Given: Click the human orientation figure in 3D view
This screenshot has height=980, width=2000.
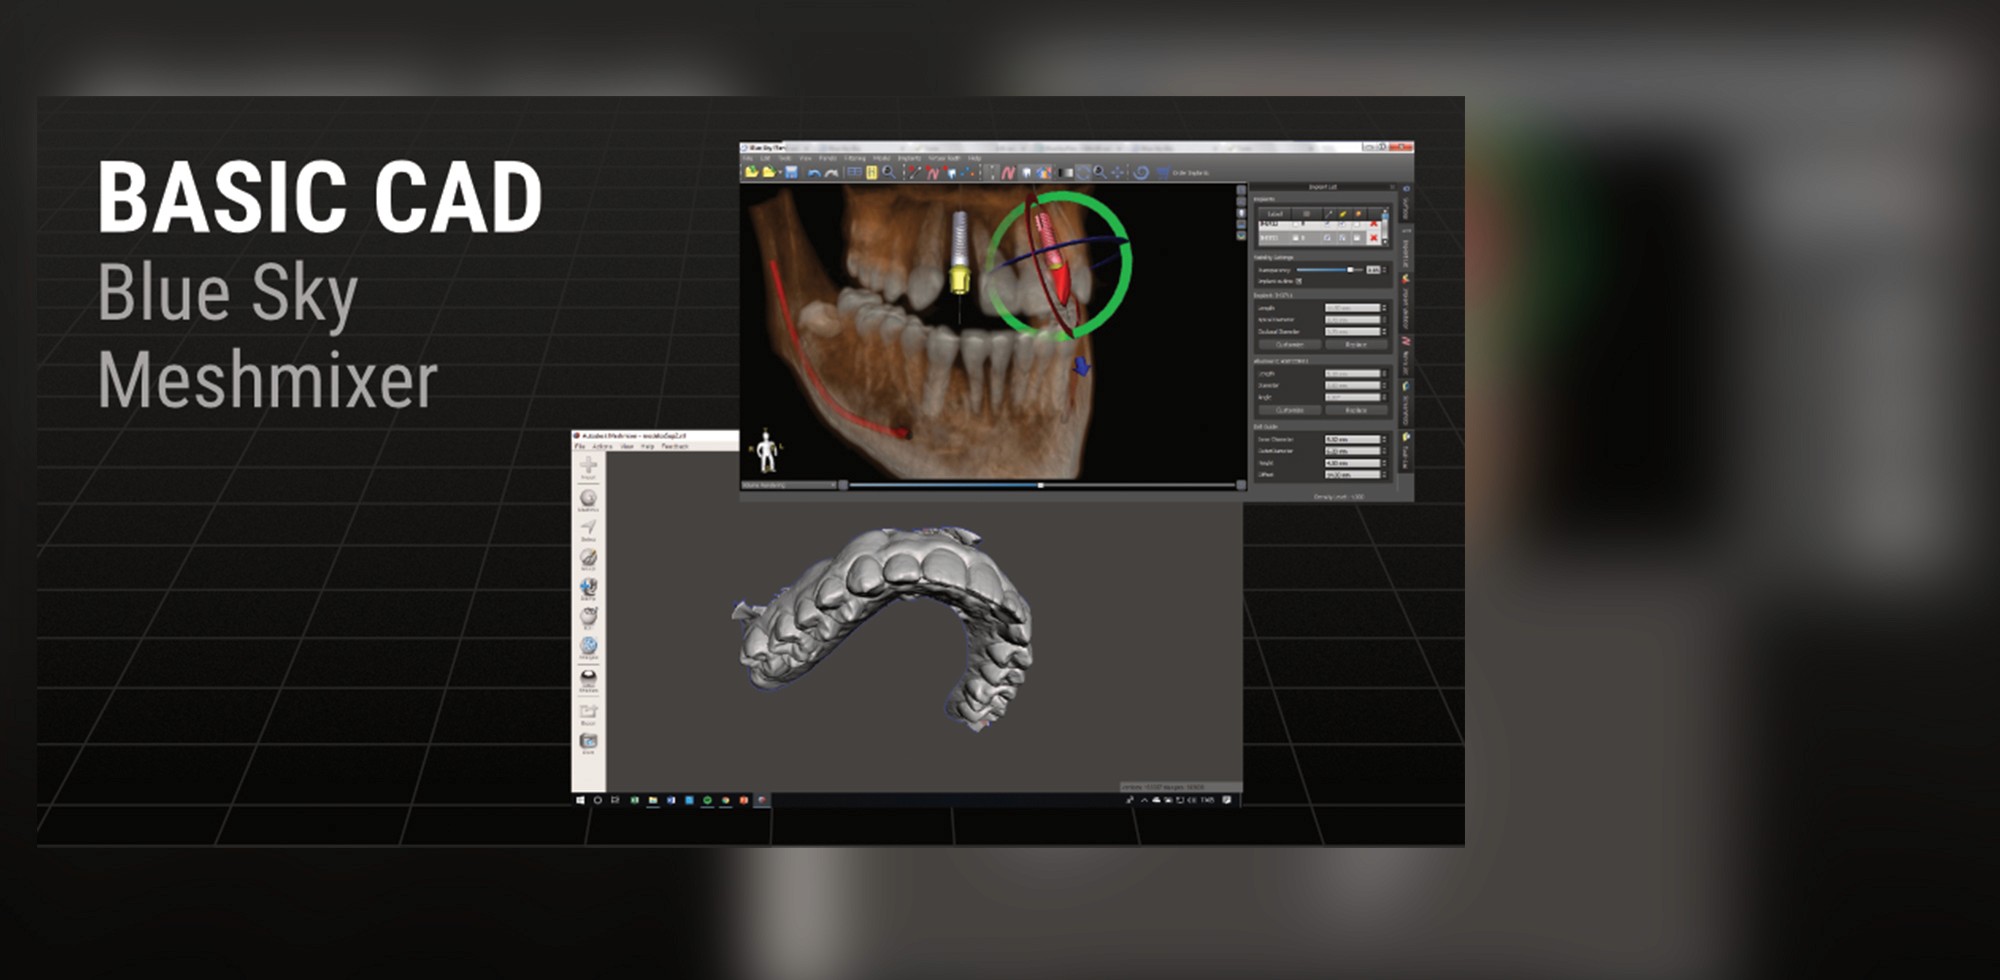Looking at the screenshot, I should coord(766,451).
